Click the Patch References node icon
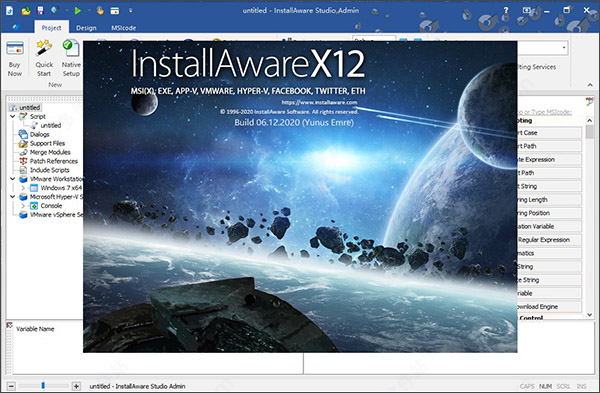The width and height of the screenshot is (600, 393). [23, 161]
